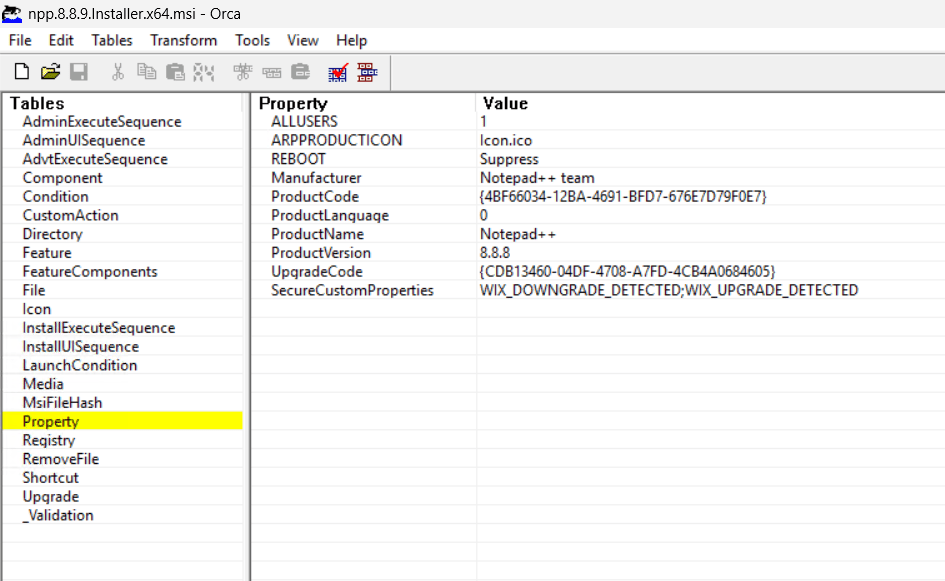Viewport: 945px width, 581px height.
Task: Open the Help menu
Action: (x=351, y=40)
